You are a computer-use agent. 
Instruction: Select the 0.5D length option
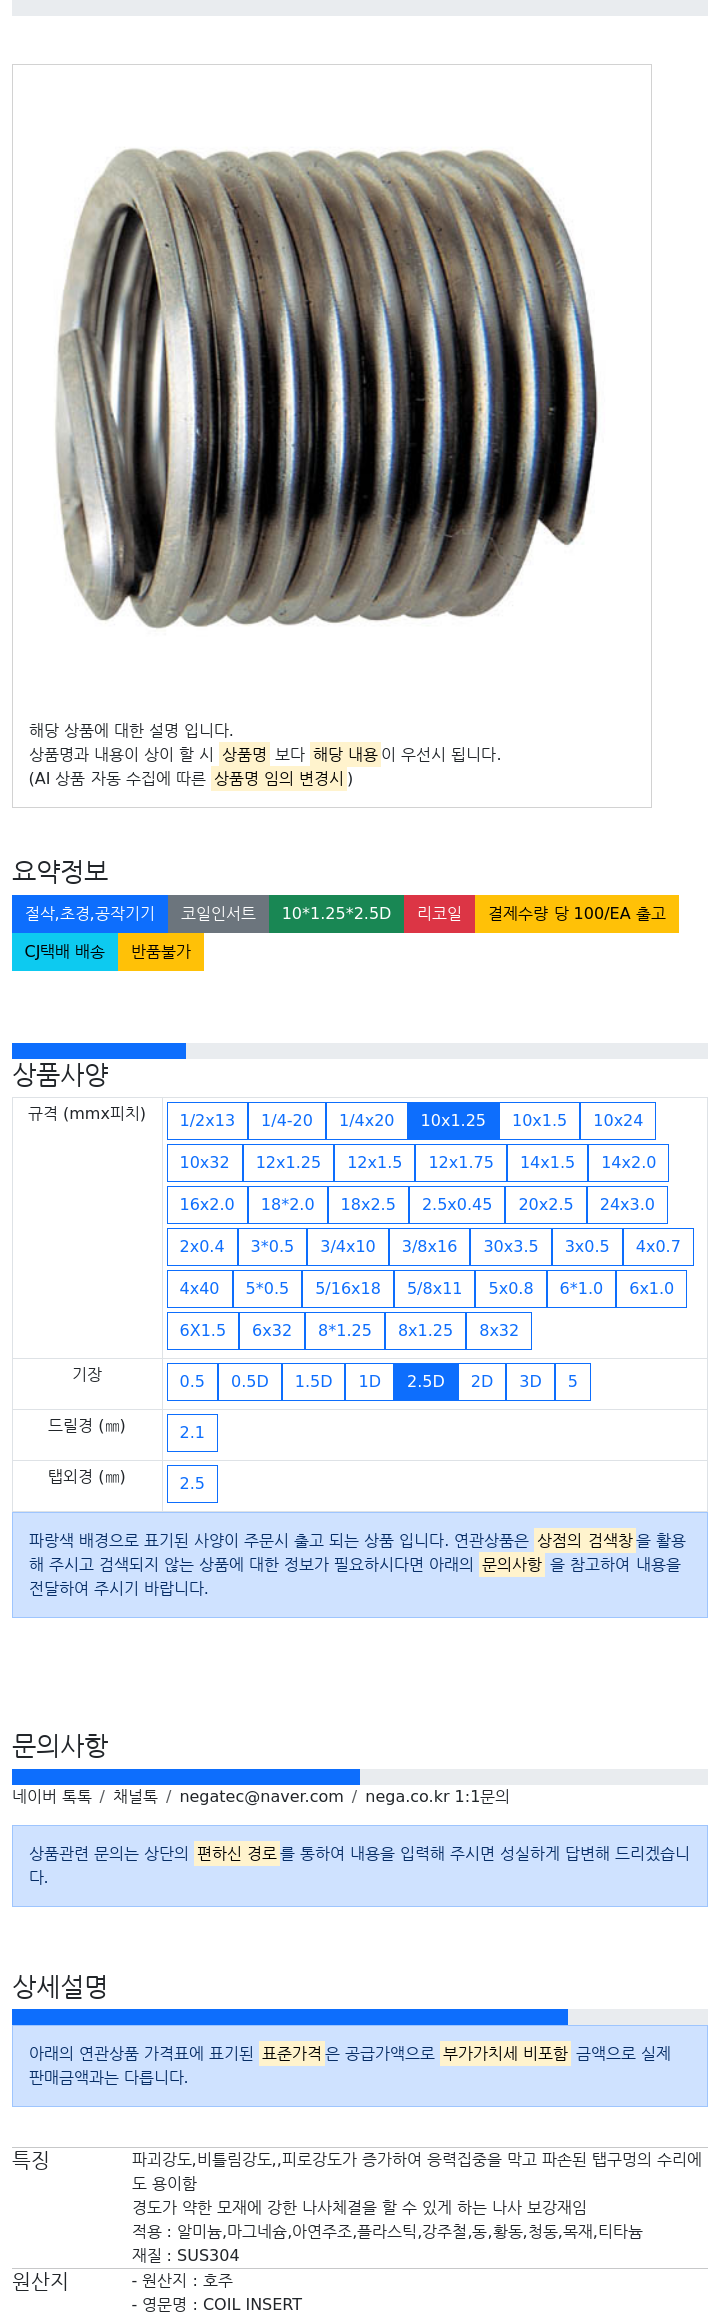[x=250, y=1381]
